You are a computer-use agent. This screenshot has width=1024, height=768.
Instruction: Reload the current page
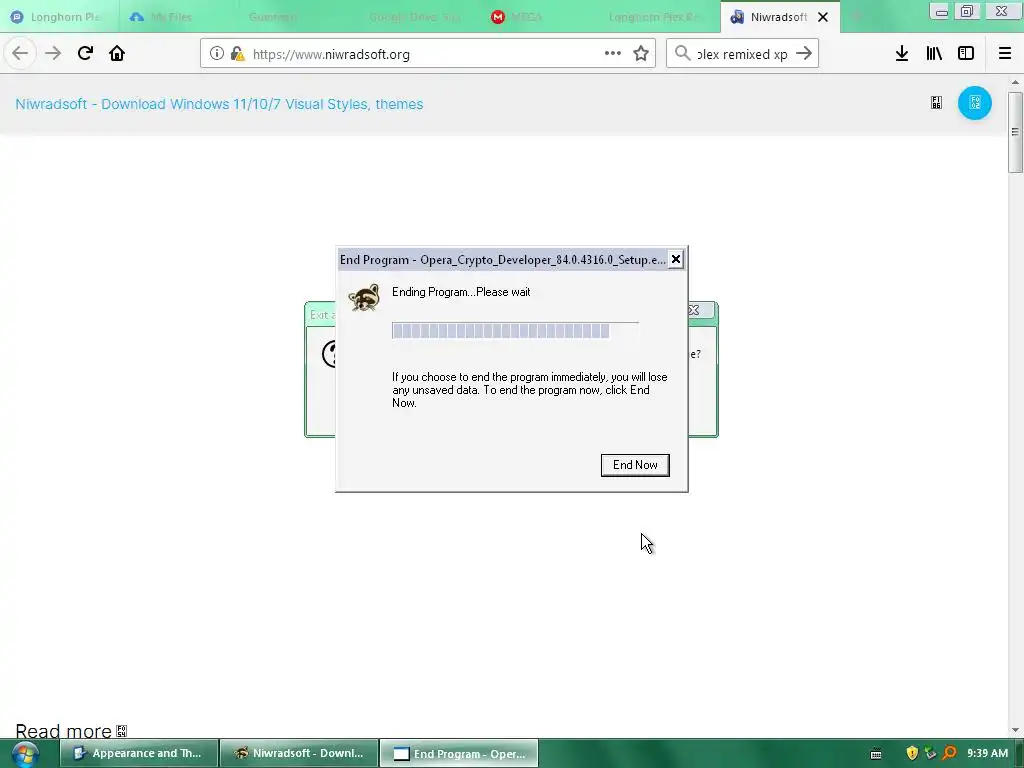click(x=85, y=54)
